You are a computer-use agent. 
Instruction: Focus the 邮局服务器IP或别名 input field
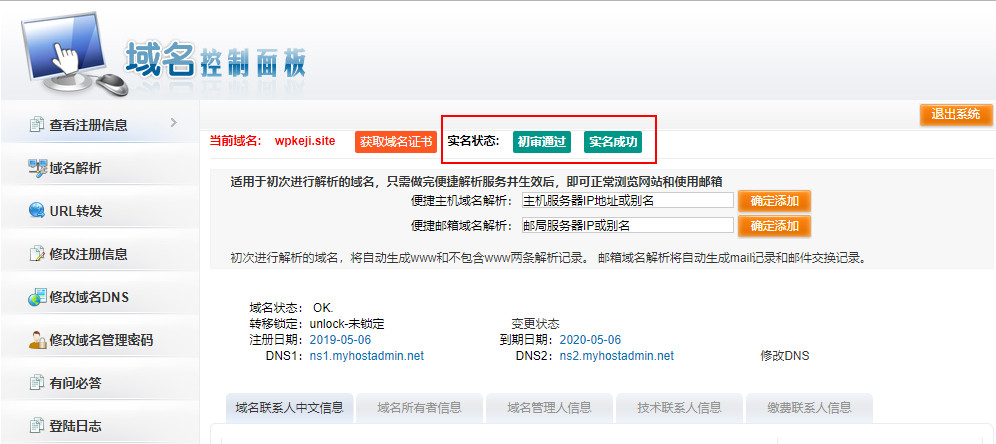tap(626, 225)
